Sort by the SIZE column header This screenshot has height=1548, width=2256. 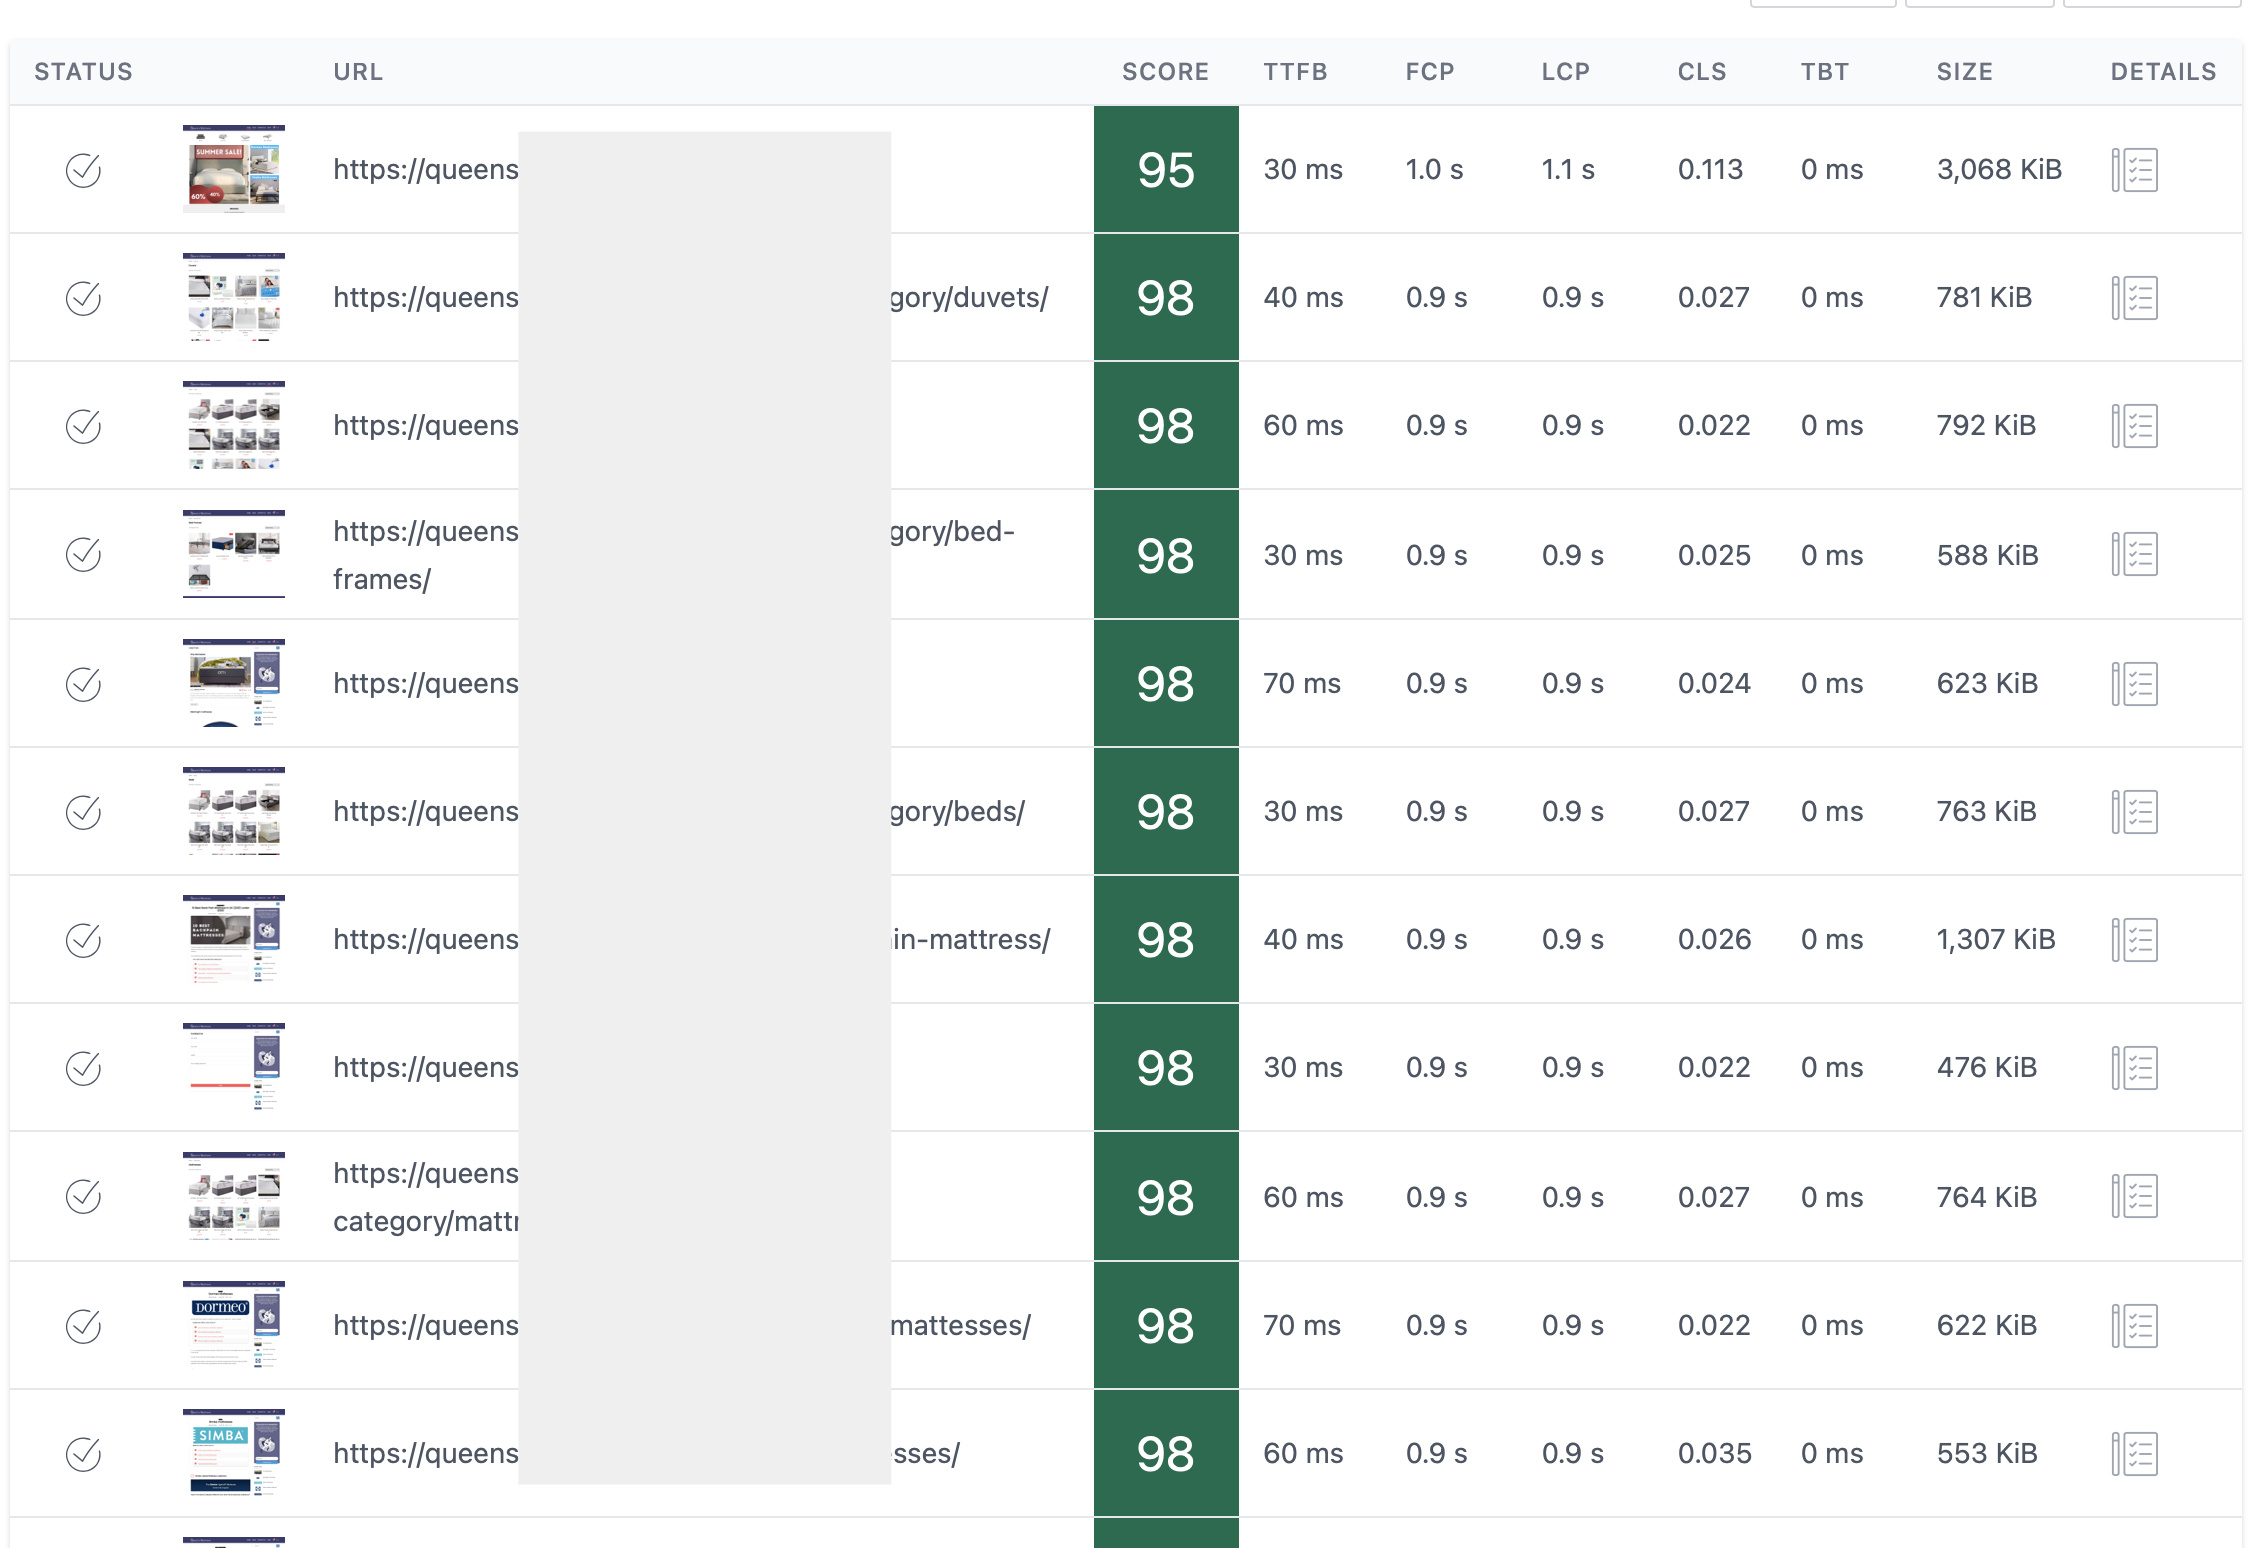click(x=1964, y=72)
